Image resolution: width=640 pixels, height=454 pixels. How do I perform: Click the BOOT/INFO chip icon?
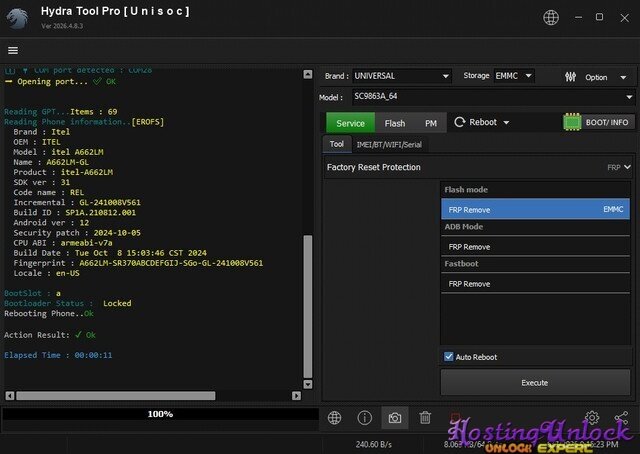572,122
